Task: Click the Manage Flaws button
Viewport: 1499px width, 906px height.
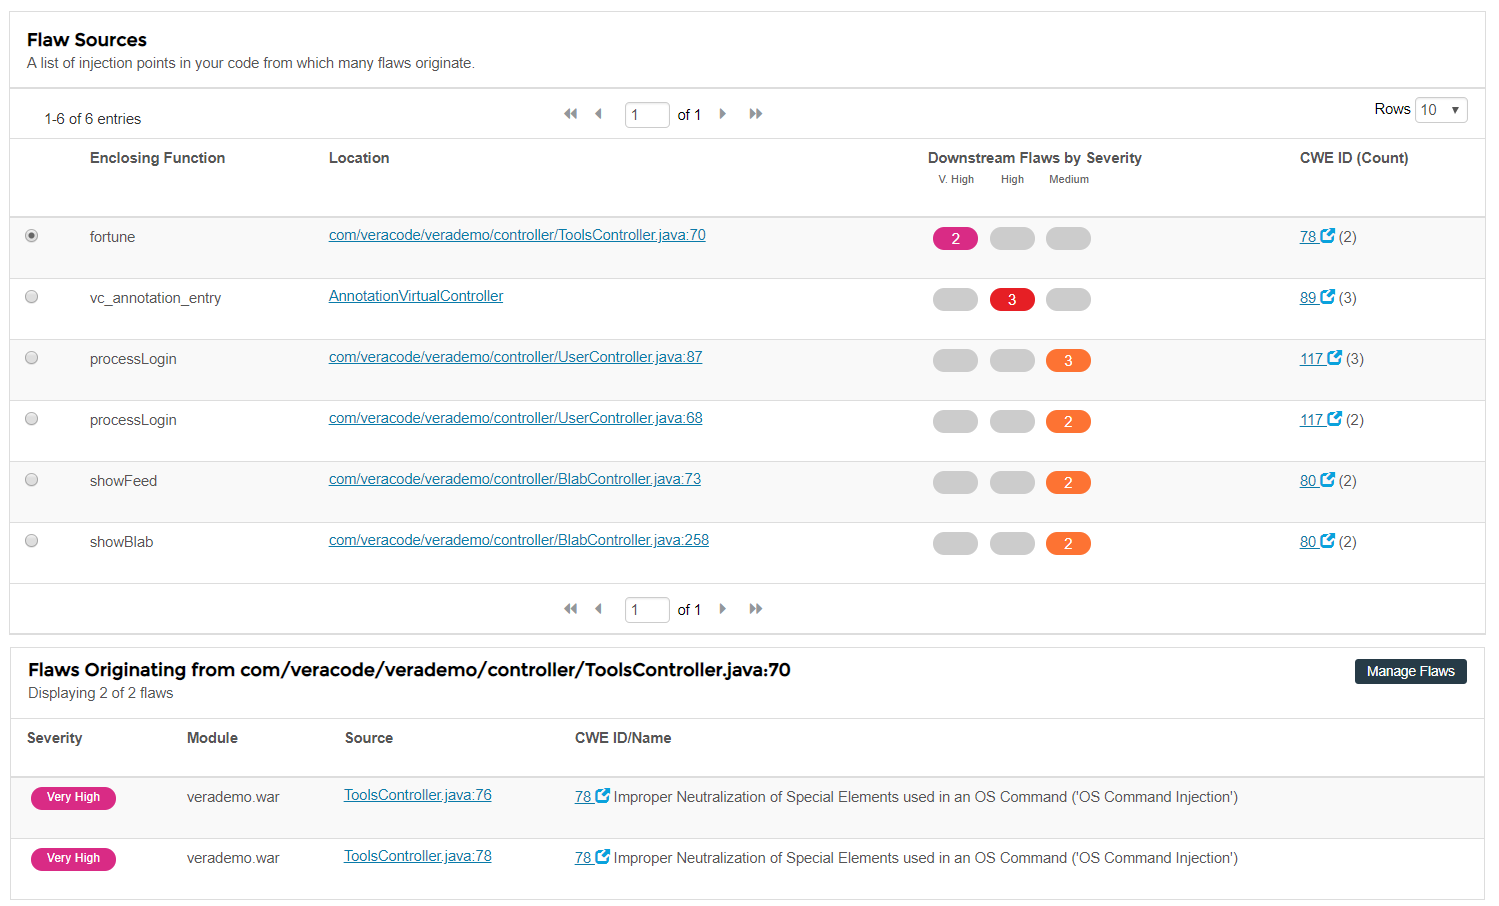Action: coord(1410,671)
